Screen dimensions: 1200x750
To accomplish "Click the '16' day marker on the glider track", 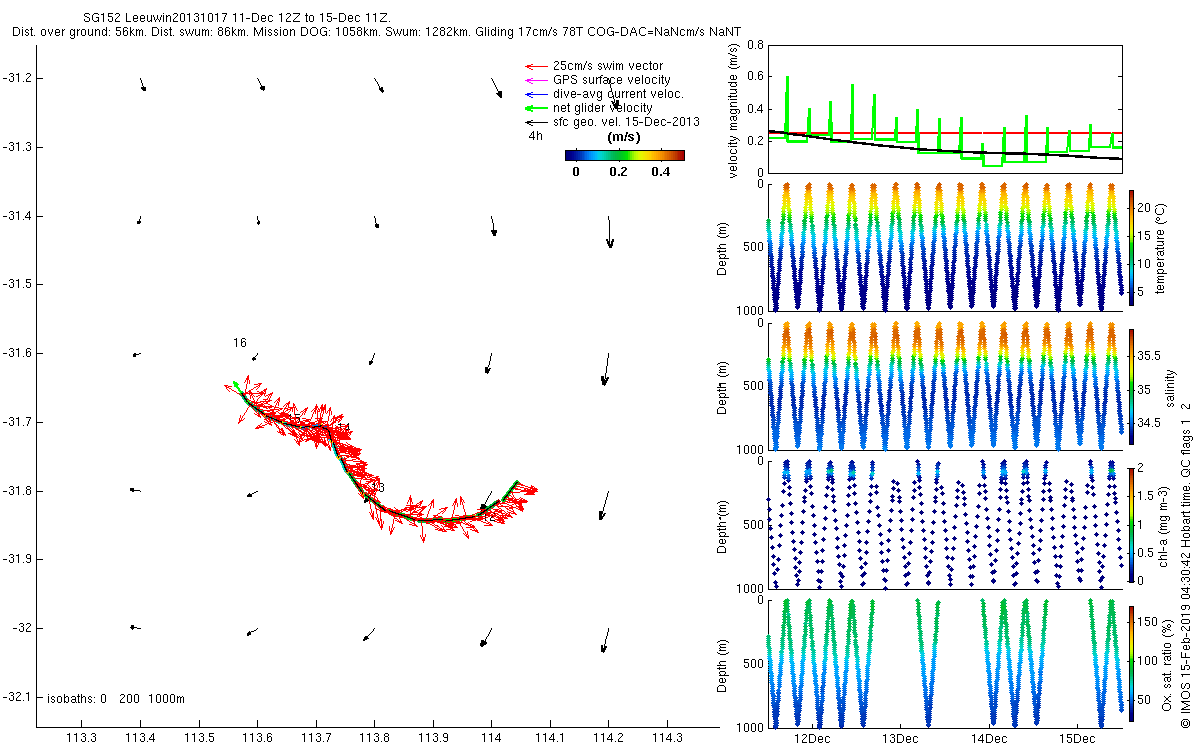I will coord(240,343).
